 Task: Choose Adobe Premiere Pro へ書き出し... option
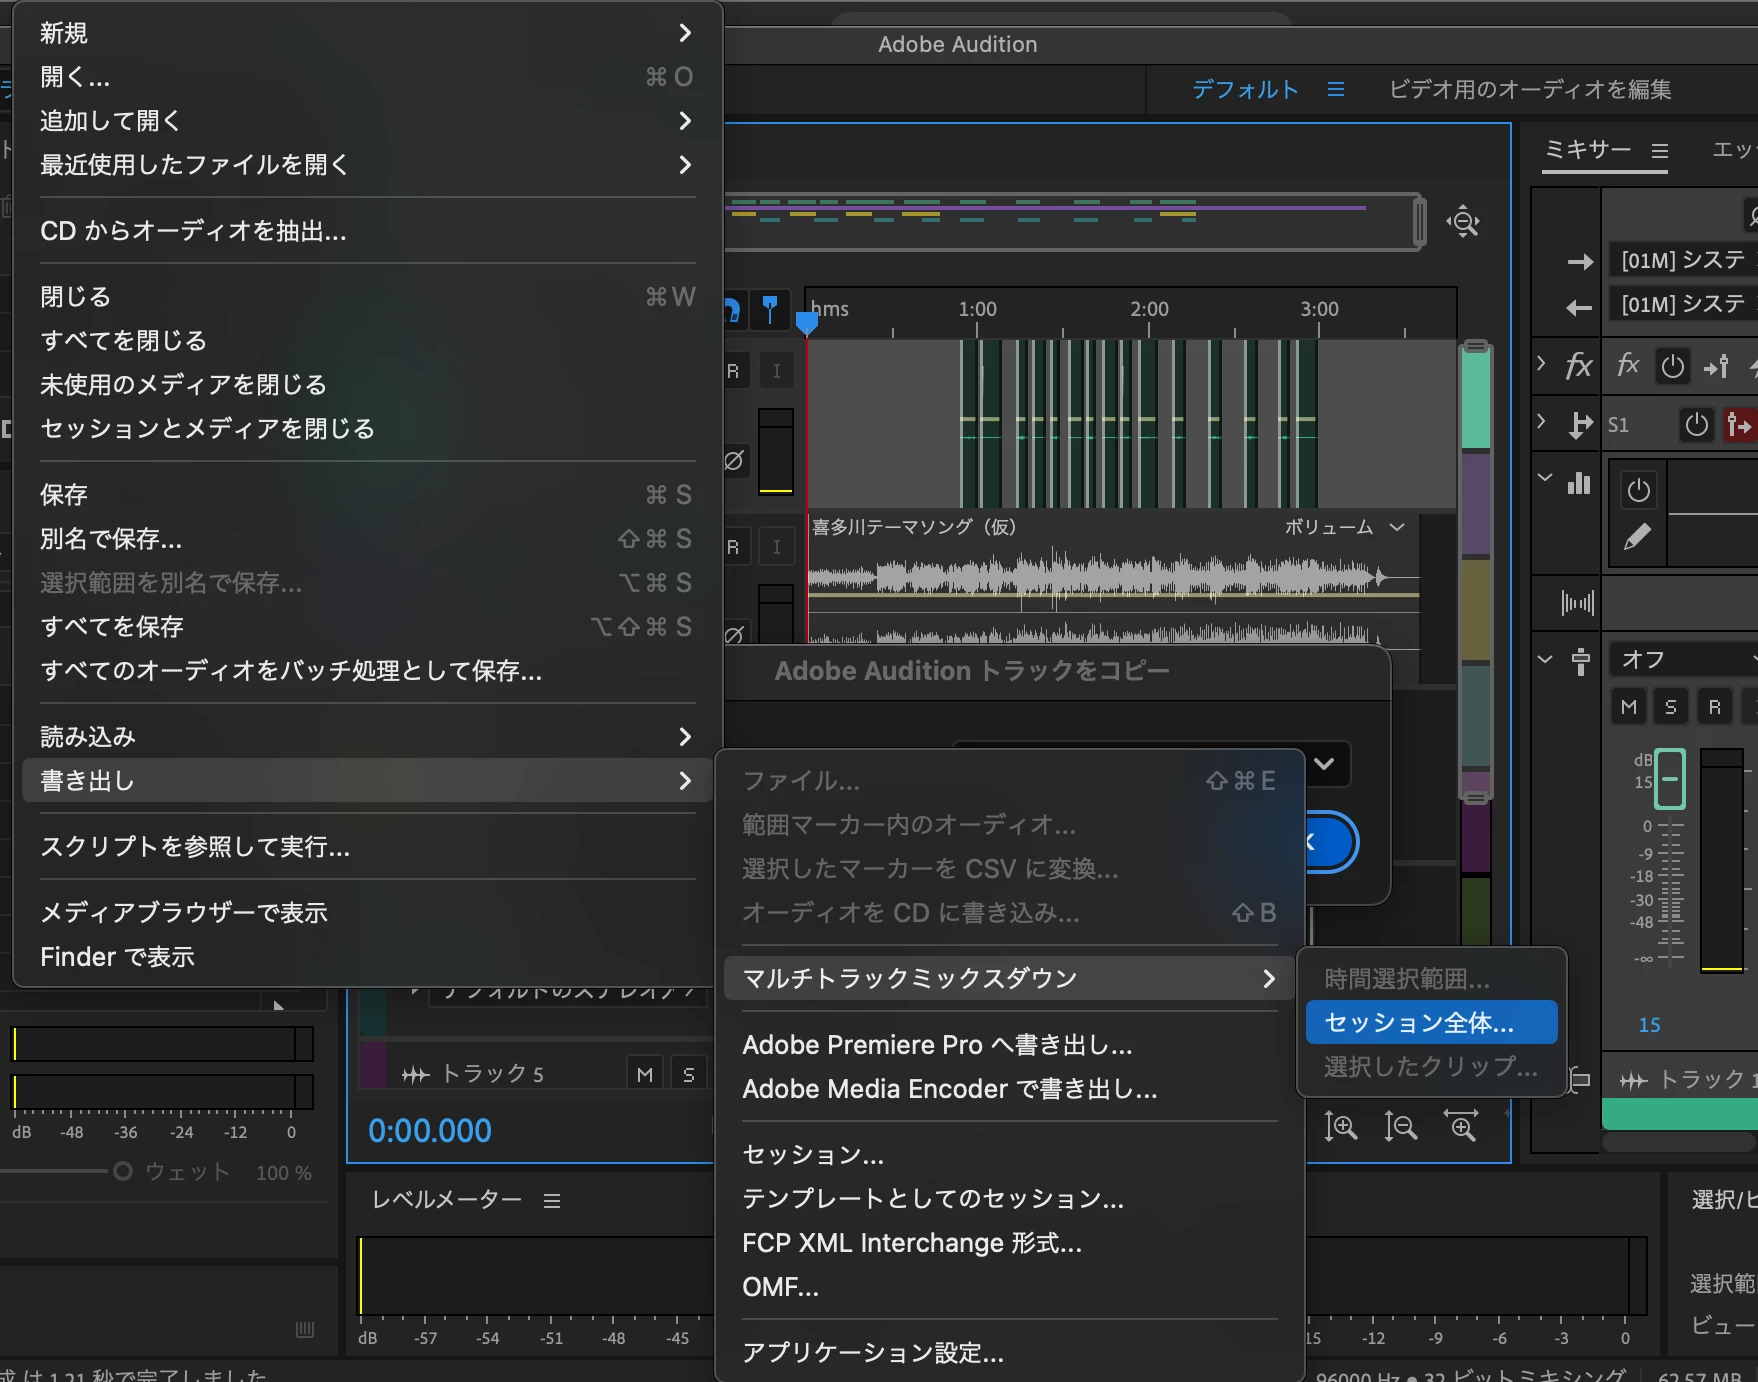pos(1010,1045)
